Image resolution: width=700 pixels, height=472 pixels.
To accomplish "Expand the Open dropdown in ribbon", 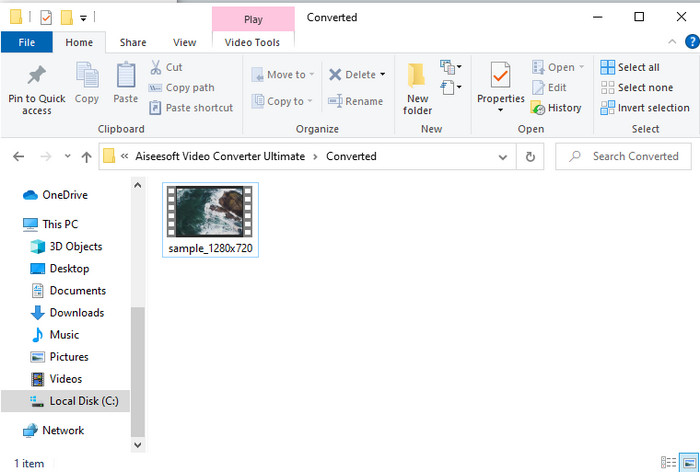I will [581, 67].
